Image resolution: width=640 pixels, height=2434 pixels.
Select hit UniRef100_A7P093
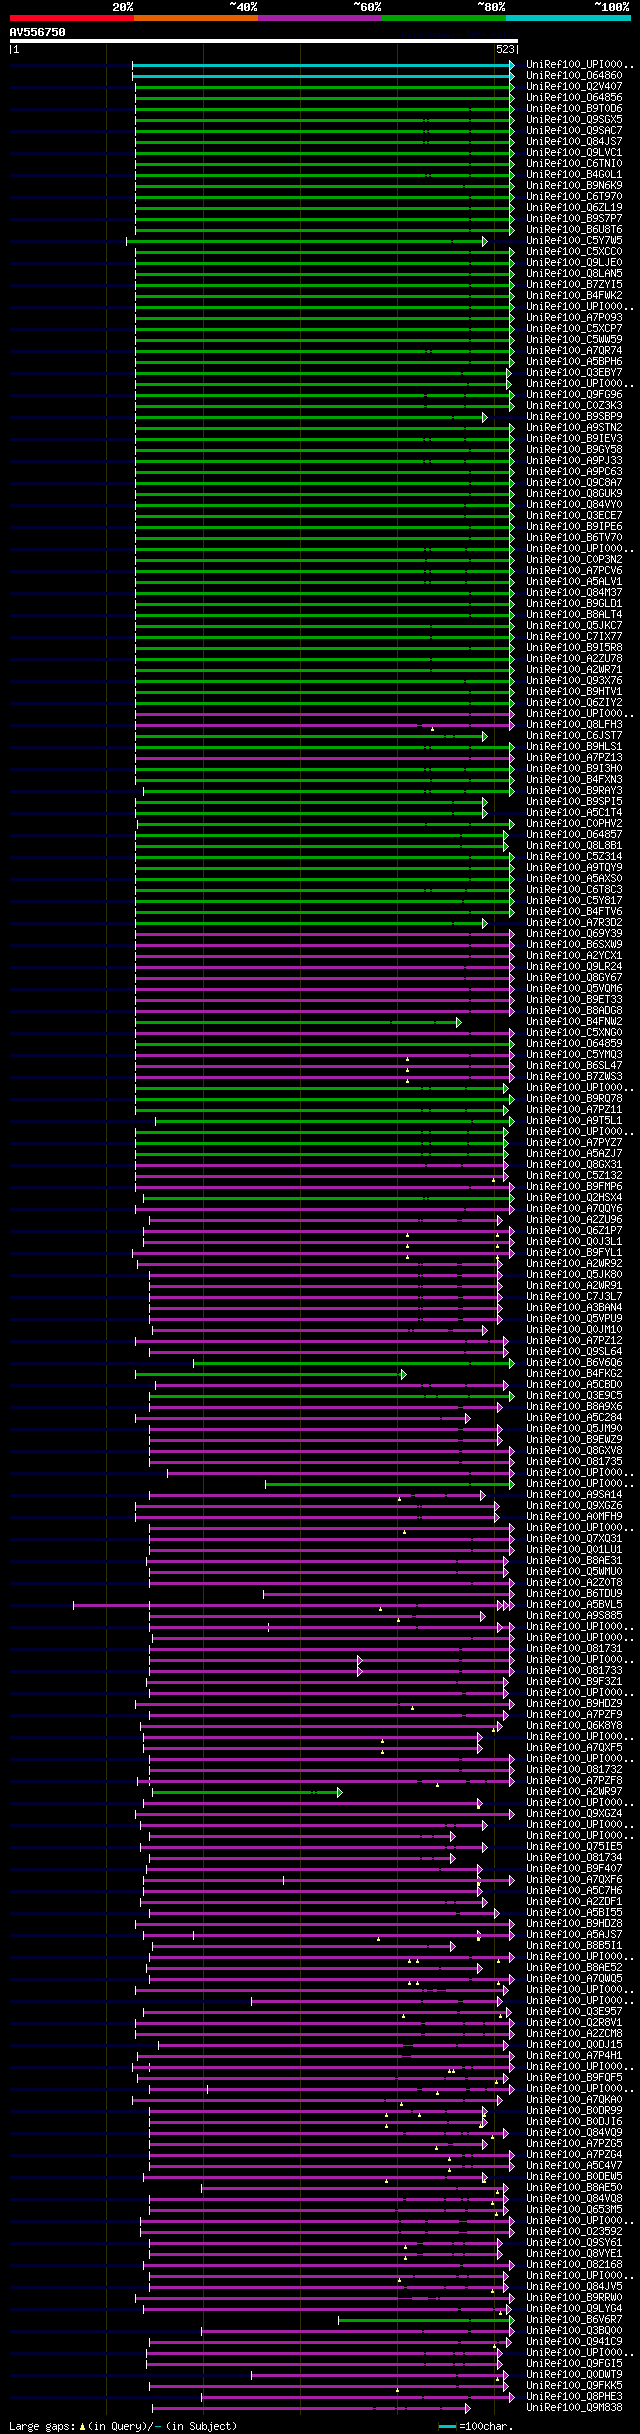pyautogui.click(x=574, y=317)
